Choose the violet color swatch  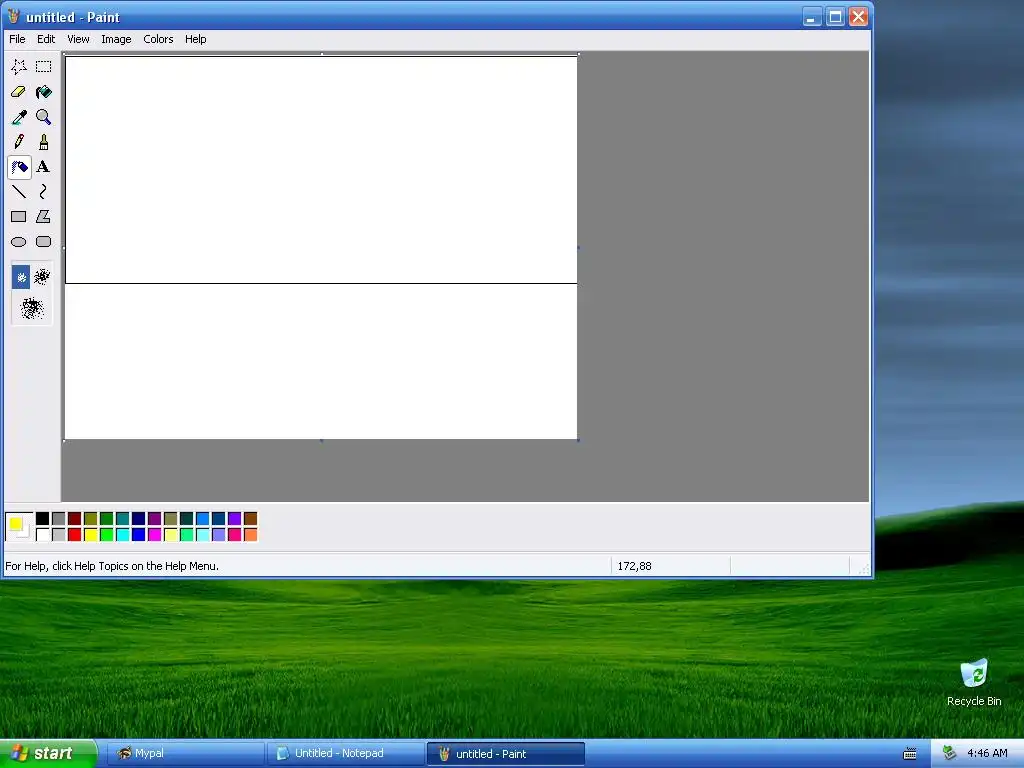tap(234, 519)
